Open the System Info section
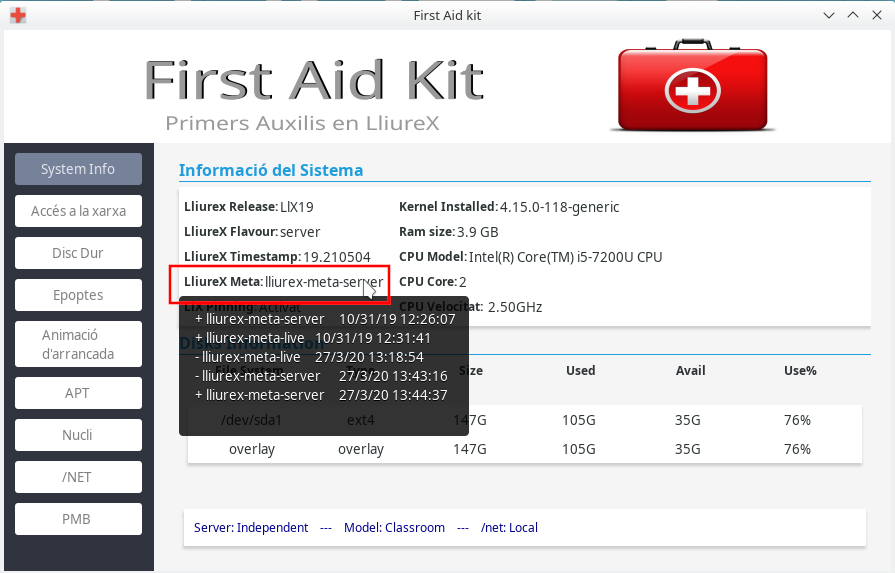Image resolution: width=895 pixels, height=573 pixels. pos(78,169)
